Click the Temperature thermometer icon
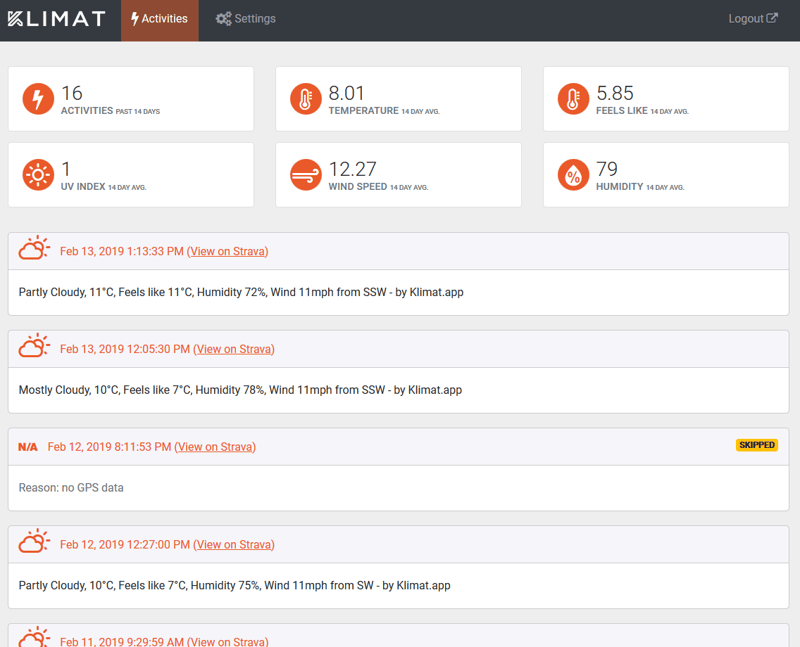Image resolution: width=800 pixels, height=647 pixels. click(306, 98)
